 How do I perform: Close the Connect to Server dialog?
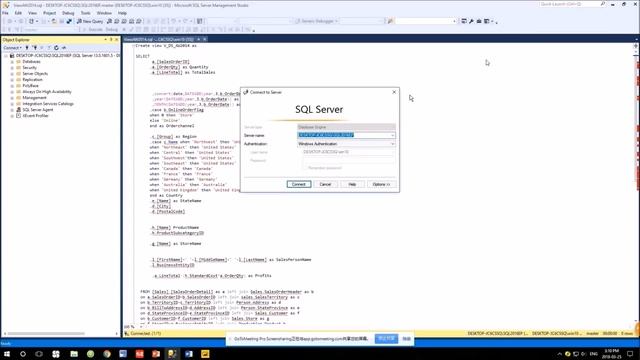click(394, 92)
